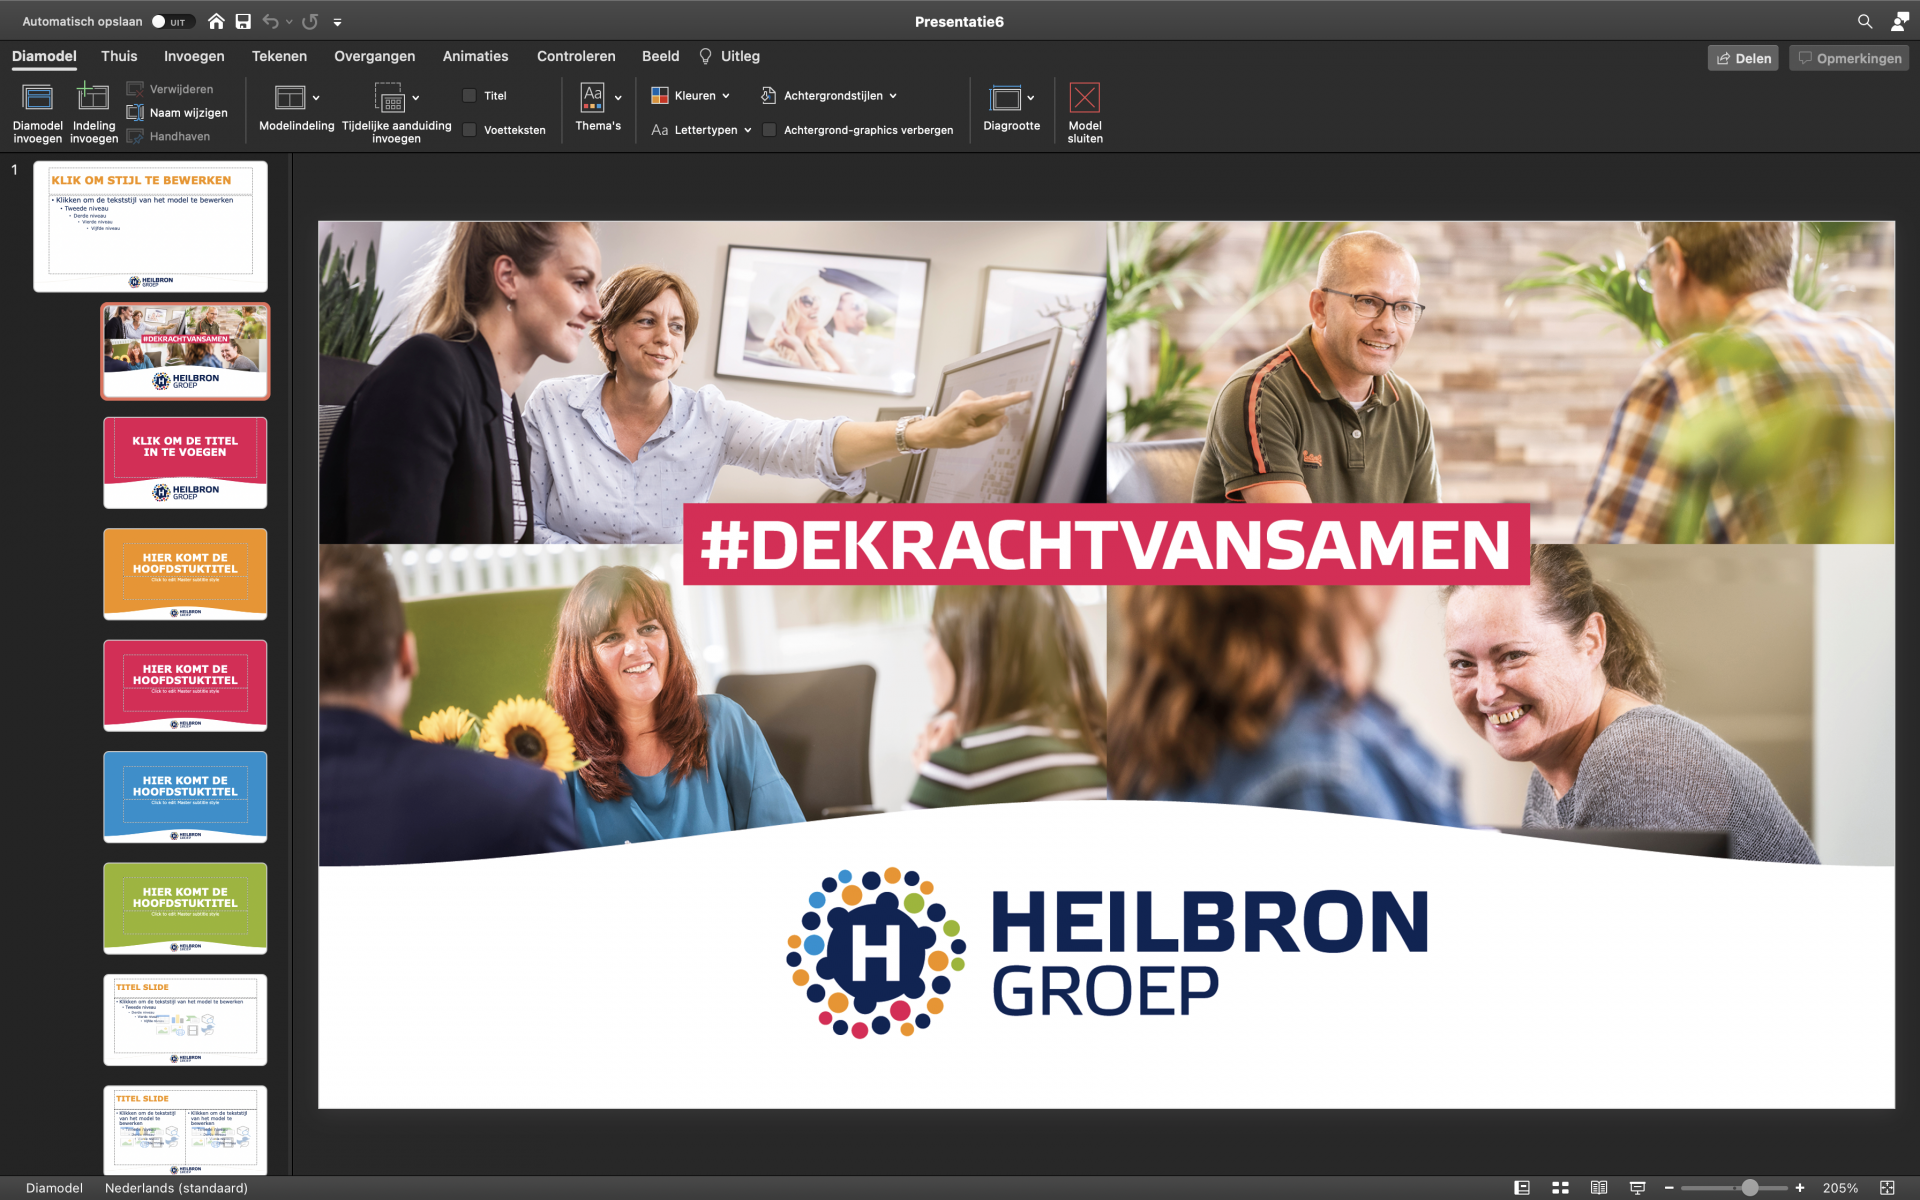Switch to the Overgangen tab
The height and width of the screenshot is (1200, 1920).
coord(374,56)
